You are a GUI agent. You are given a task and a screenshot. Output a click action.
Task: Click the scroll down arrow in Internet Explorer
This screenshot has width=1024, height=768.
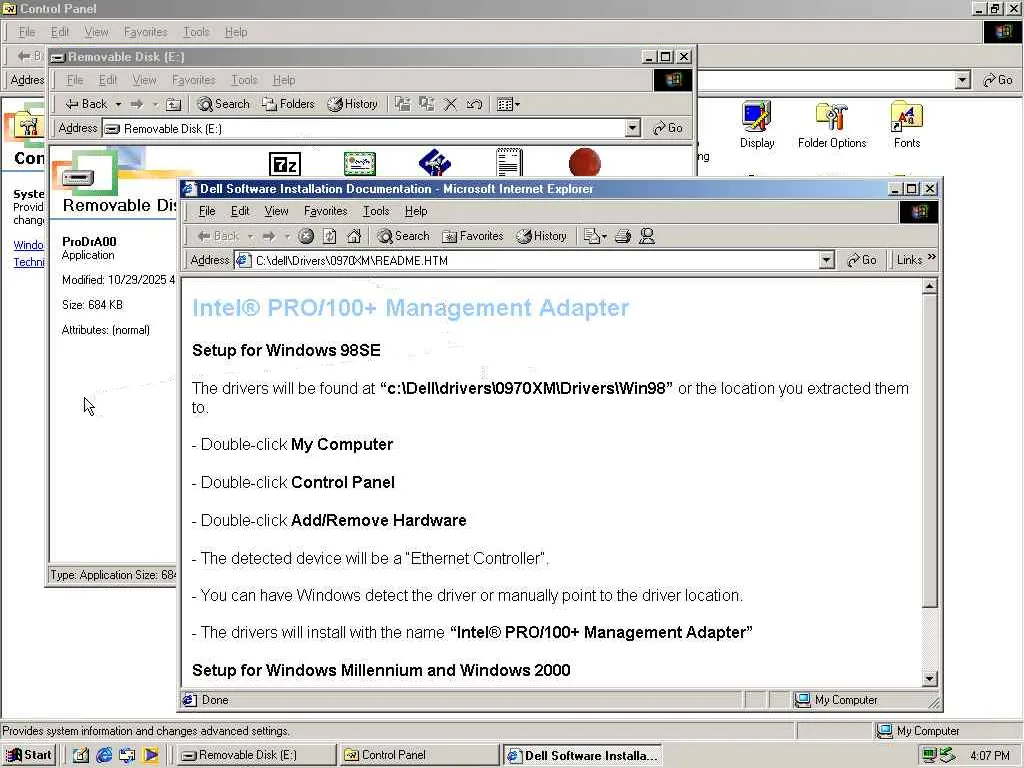[x=930, y=679]
